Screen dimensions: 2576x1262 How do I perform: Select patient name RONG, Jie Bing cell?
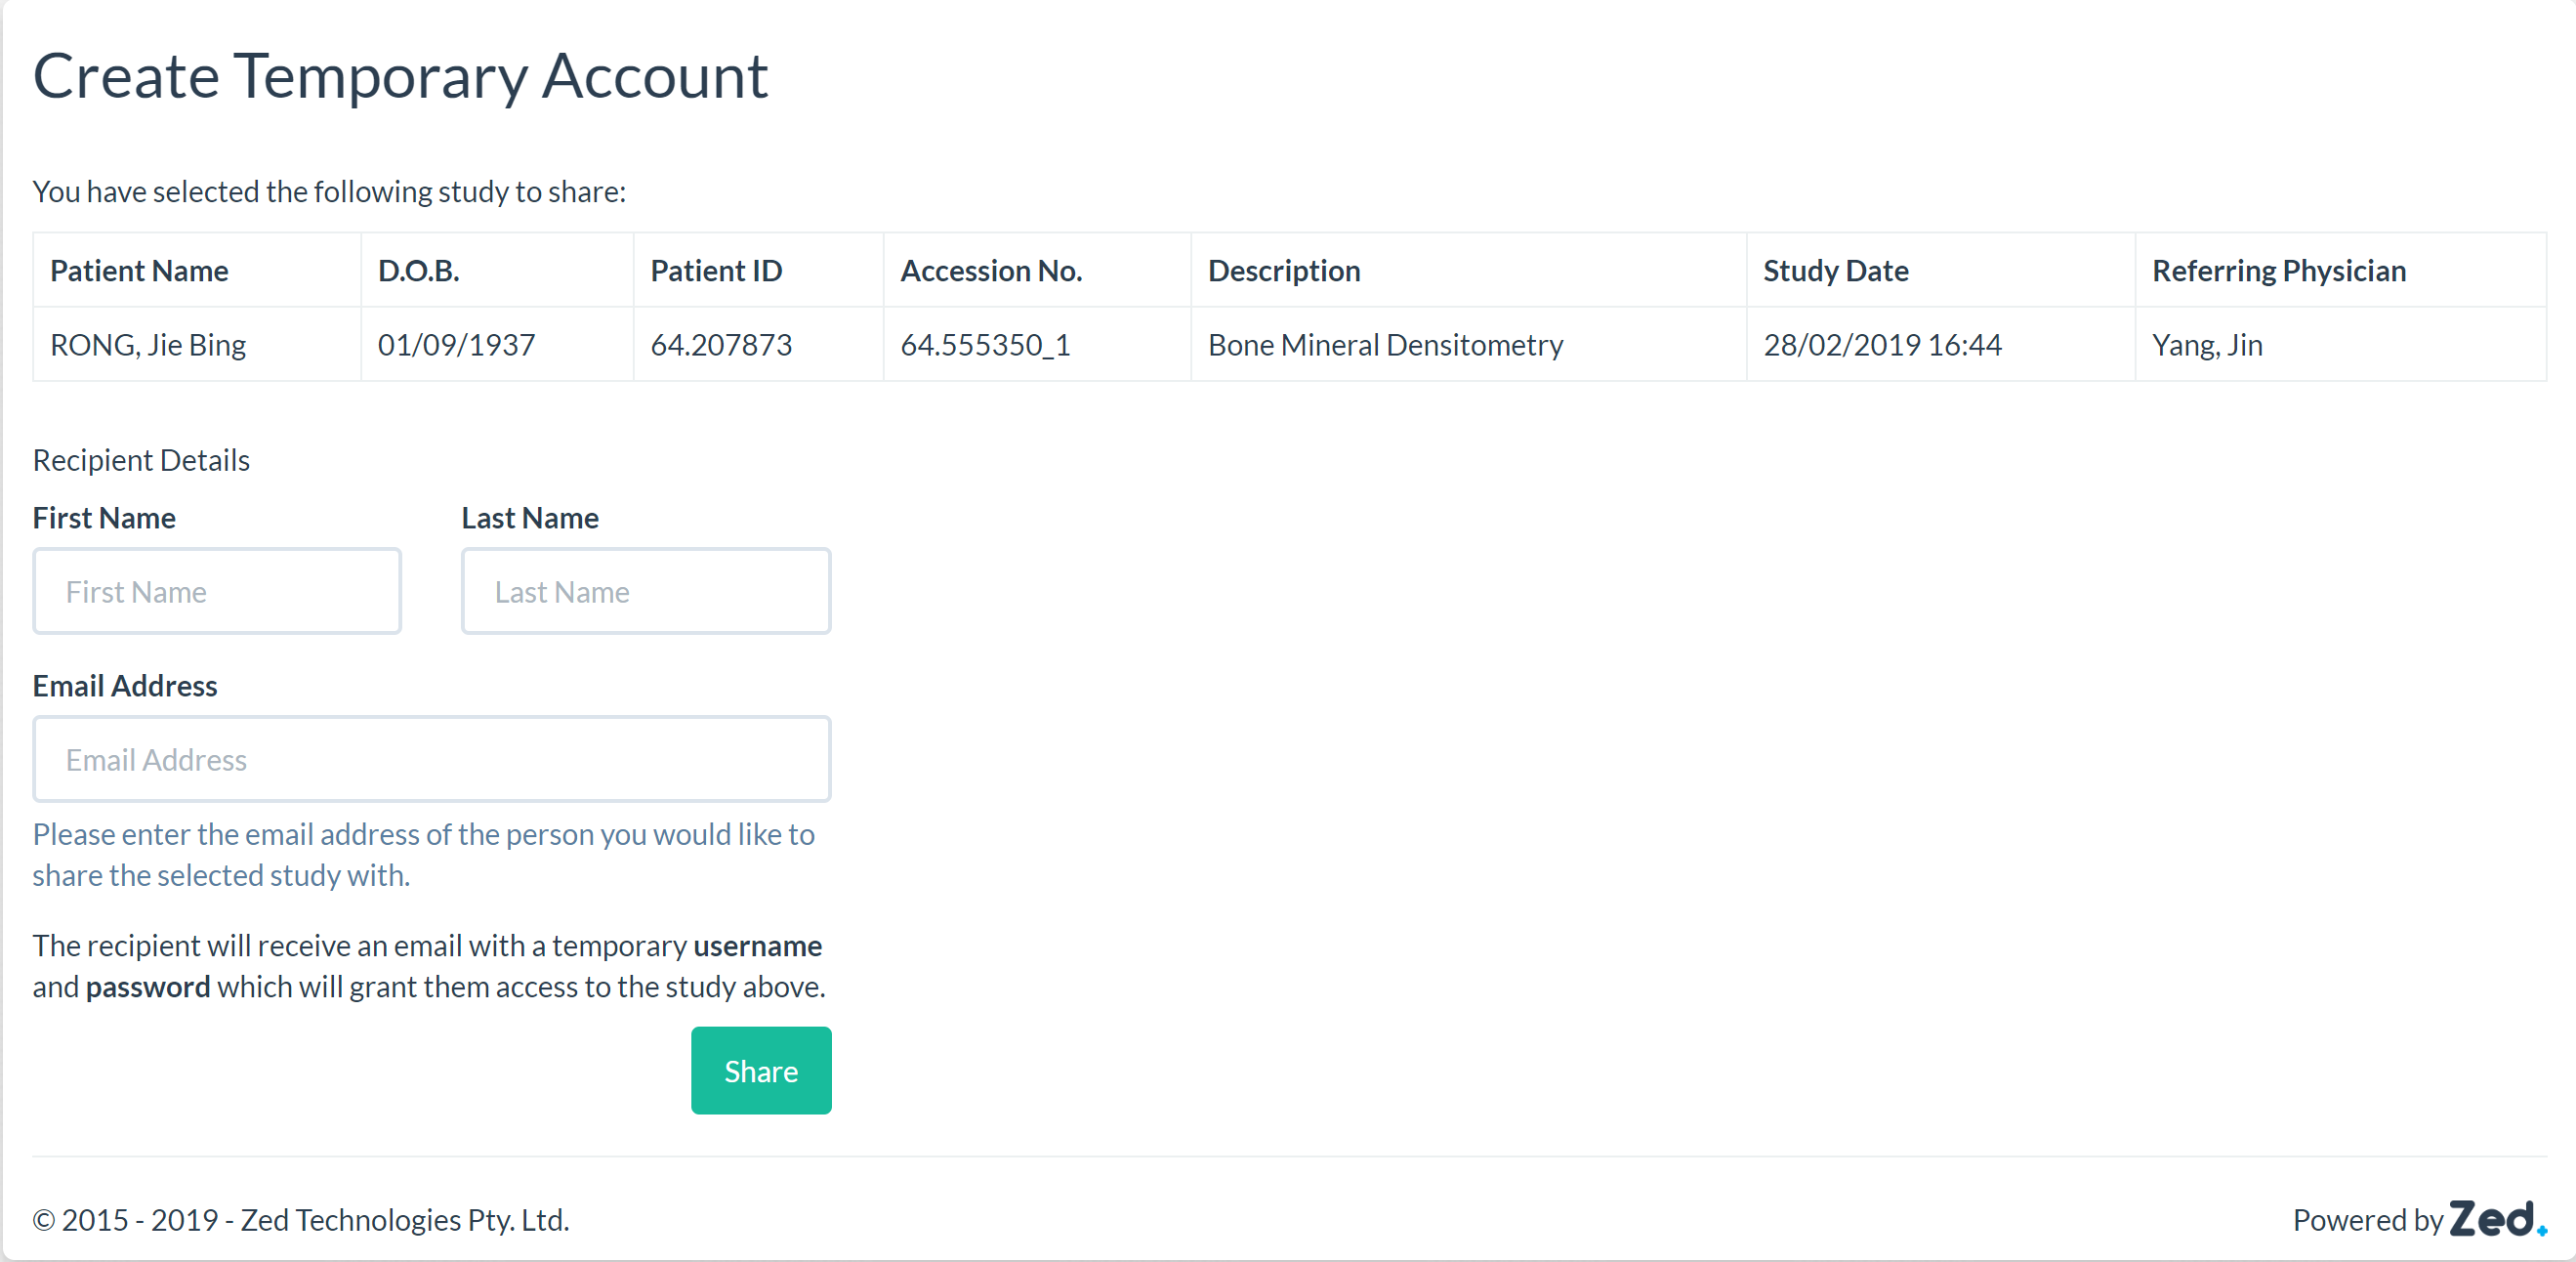point(148,345)
